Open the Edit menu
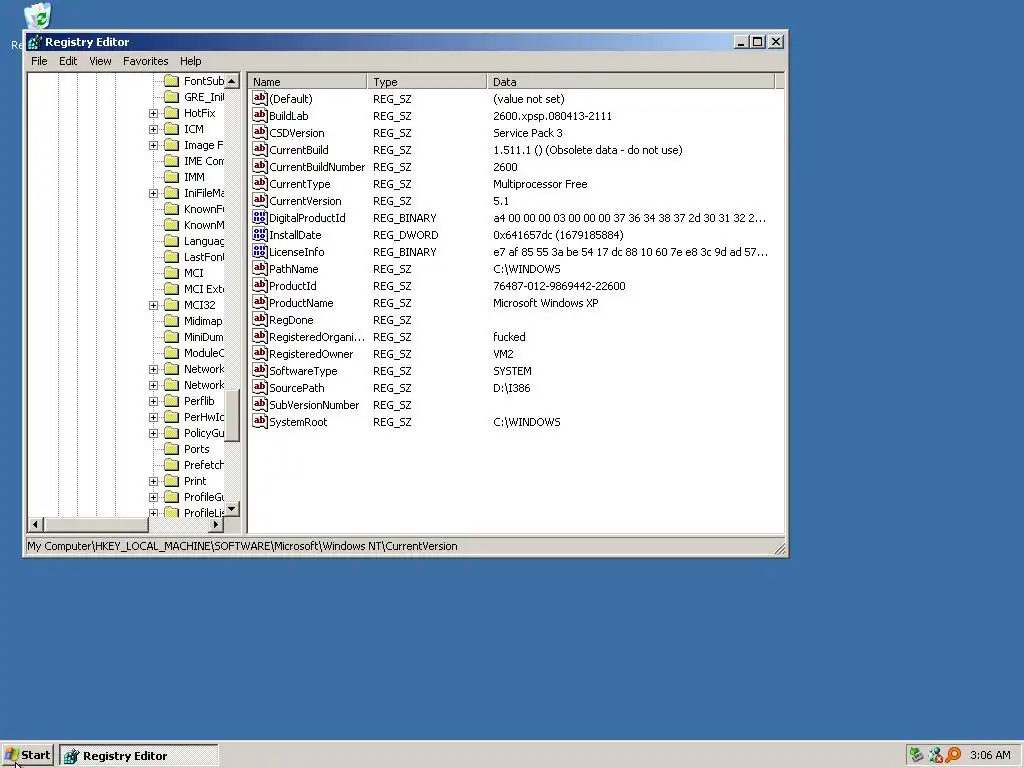Screen dimensions: 1024x768 pyautogui.click(x=68, y=61)
